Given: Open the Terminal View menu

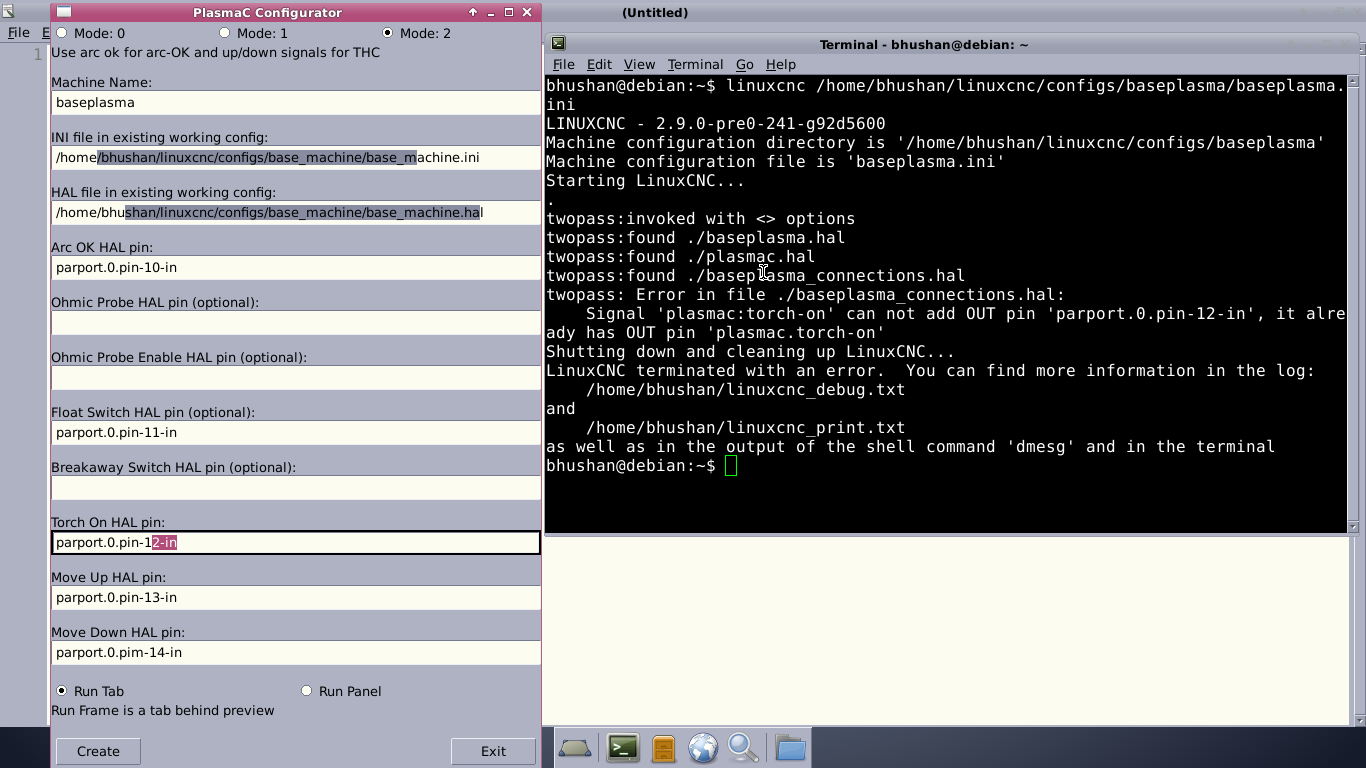Looking at the screenshot, I should click(639, 64).
